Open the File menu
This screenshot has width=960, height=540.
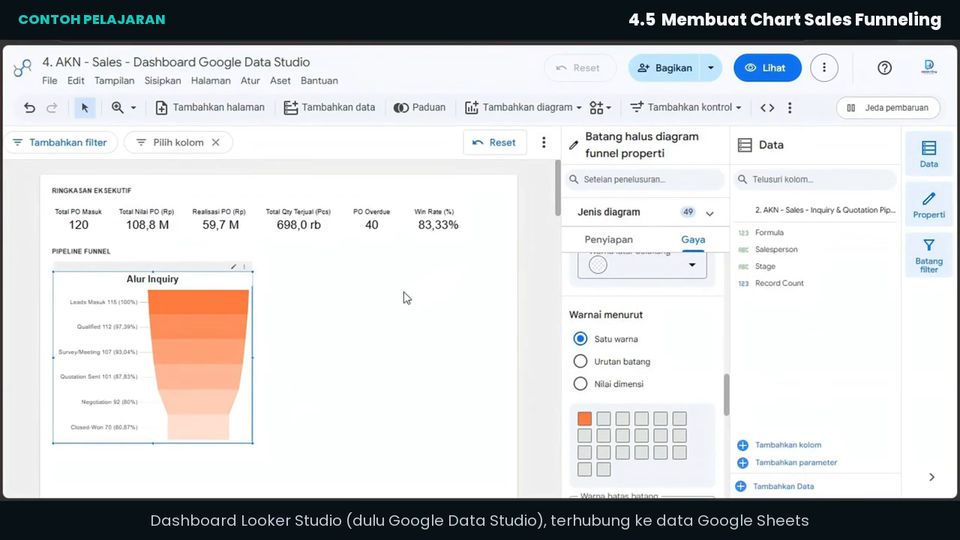tap(50, 81)
